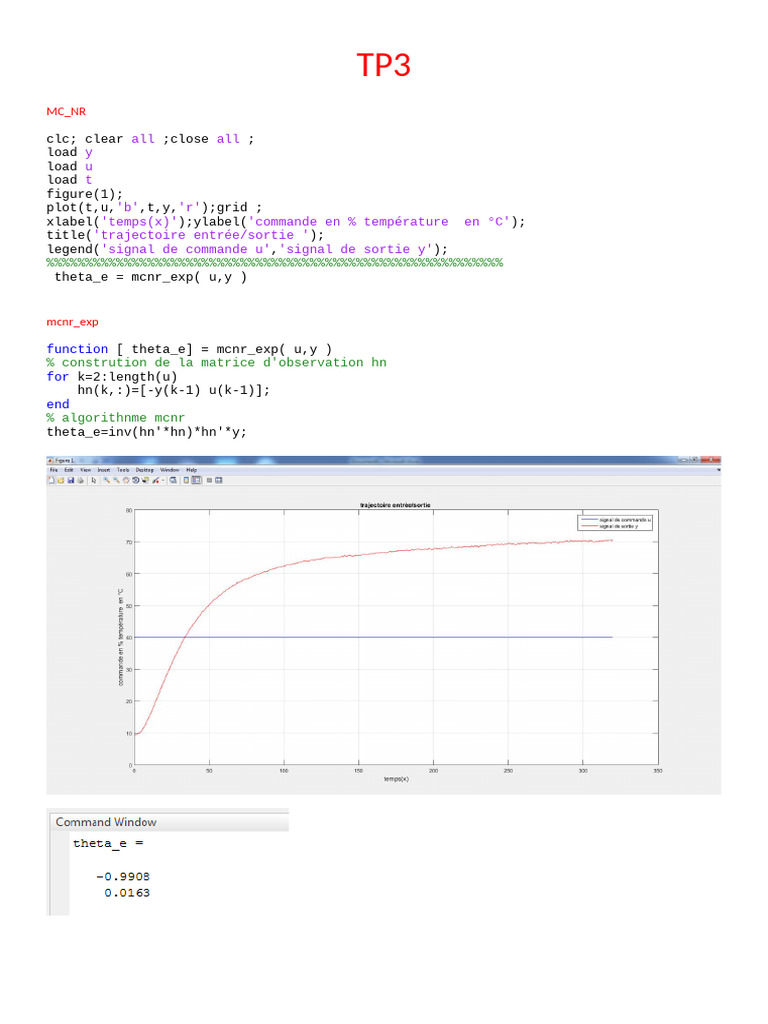Click the New Figure icon in the MATLAB toolbar
Image resolution: width=768 pixels, height=1024 pixels.
pos(51,480)
